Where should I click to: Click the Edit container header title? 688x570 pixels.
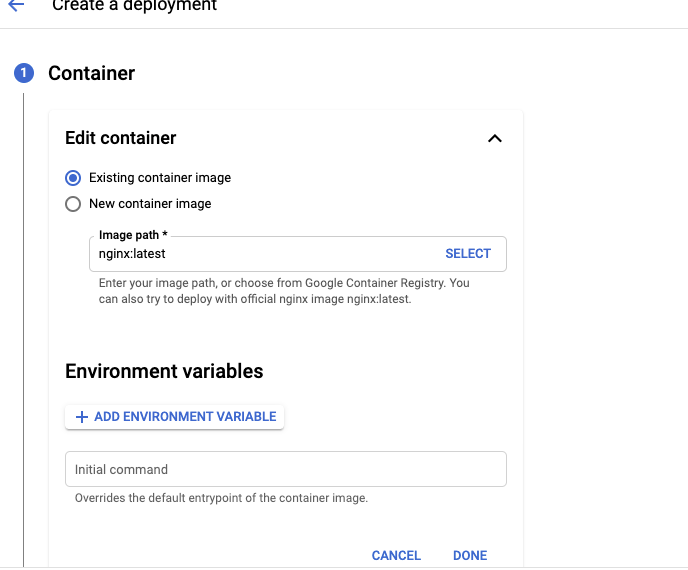(x=121, y=138)
